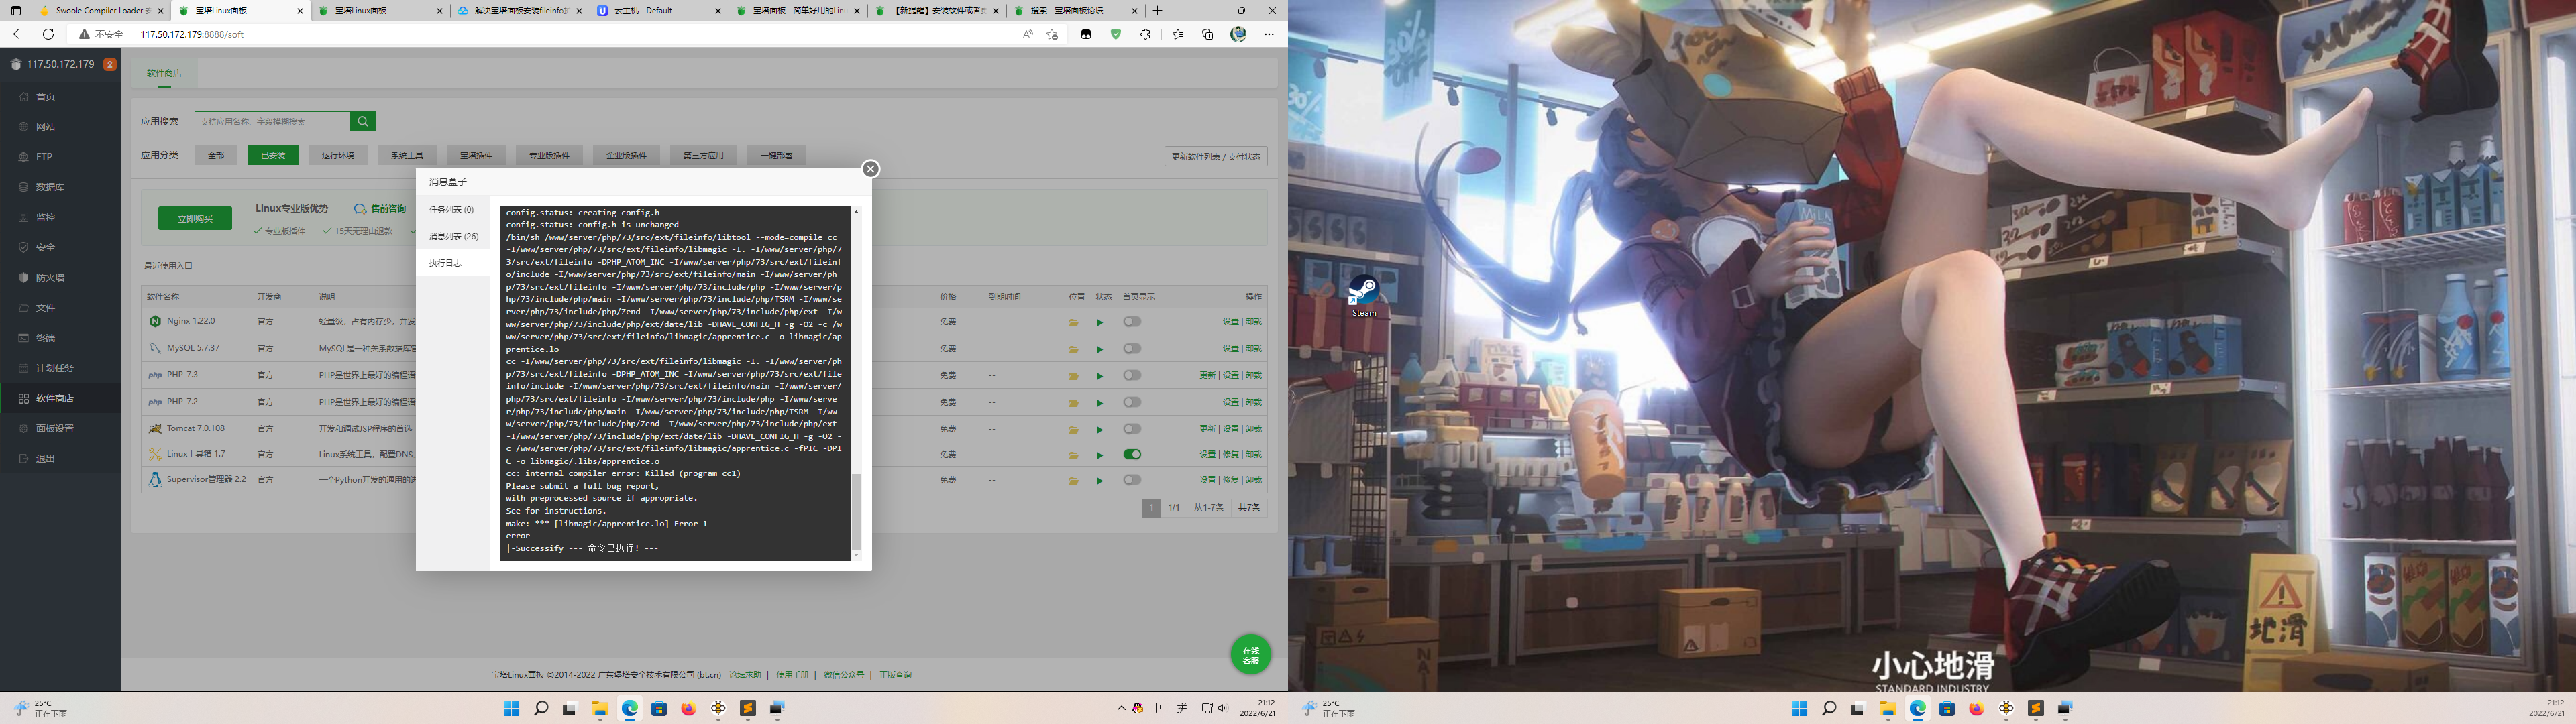The image size is (2576, 724).
Task: Click the Supervisor管理器 status play icon
Action: click(1100, 480)
